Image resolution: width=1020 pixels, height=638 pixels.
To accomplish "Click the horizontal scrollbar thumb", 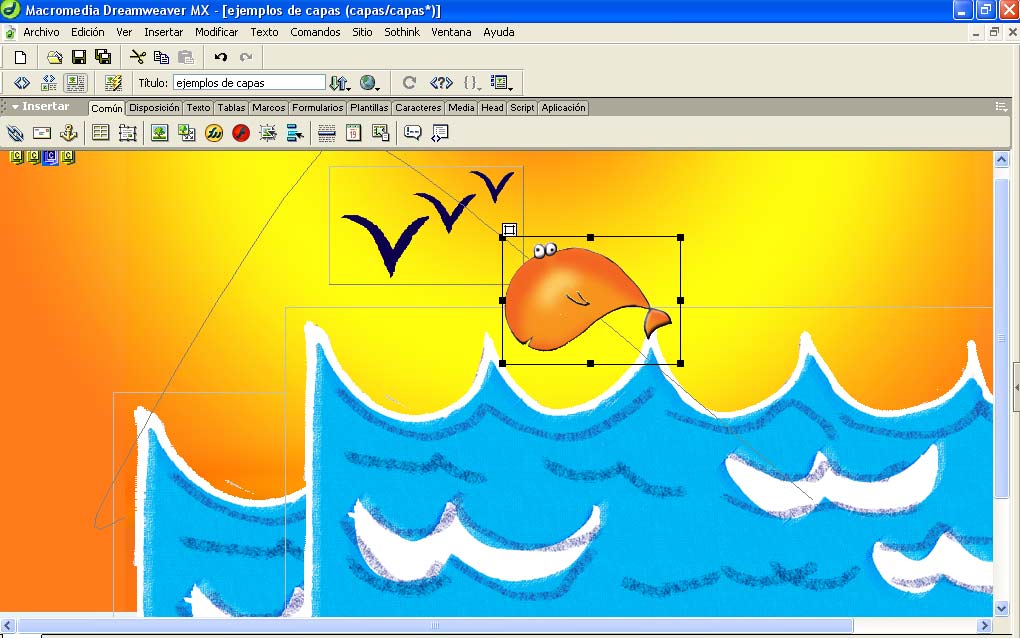I will (435, 626).
